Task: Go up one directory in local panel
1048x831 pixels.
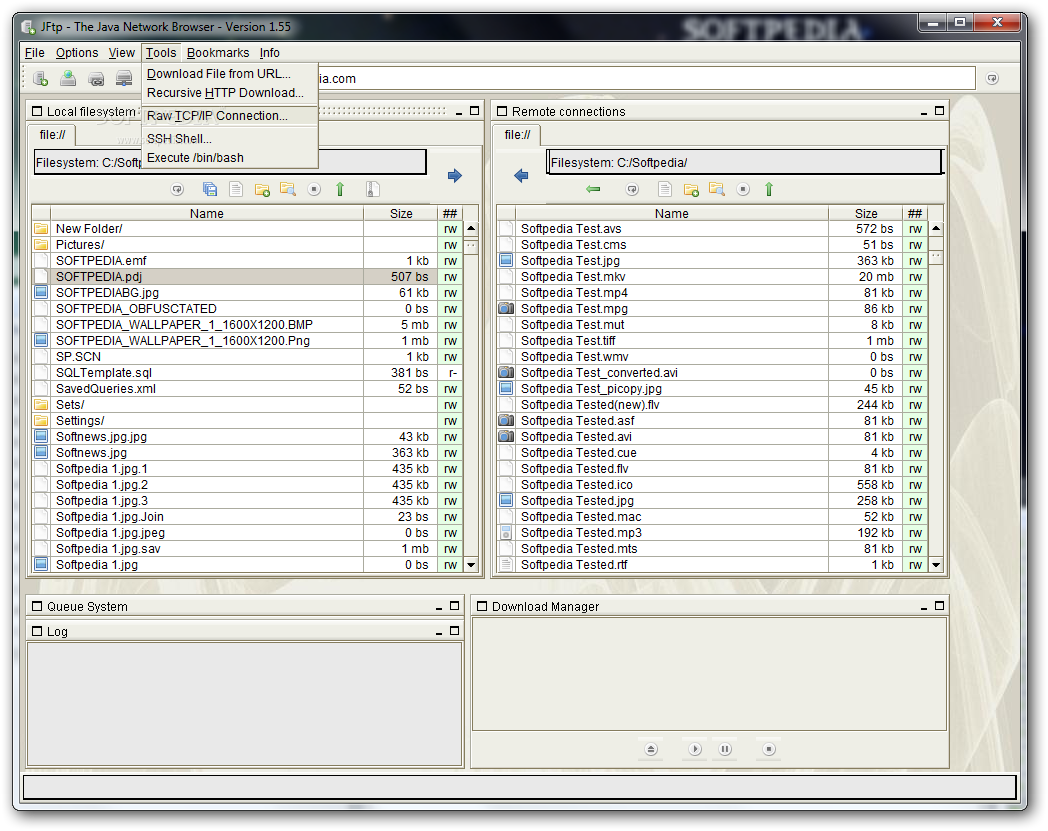Action: pos(340,189)
